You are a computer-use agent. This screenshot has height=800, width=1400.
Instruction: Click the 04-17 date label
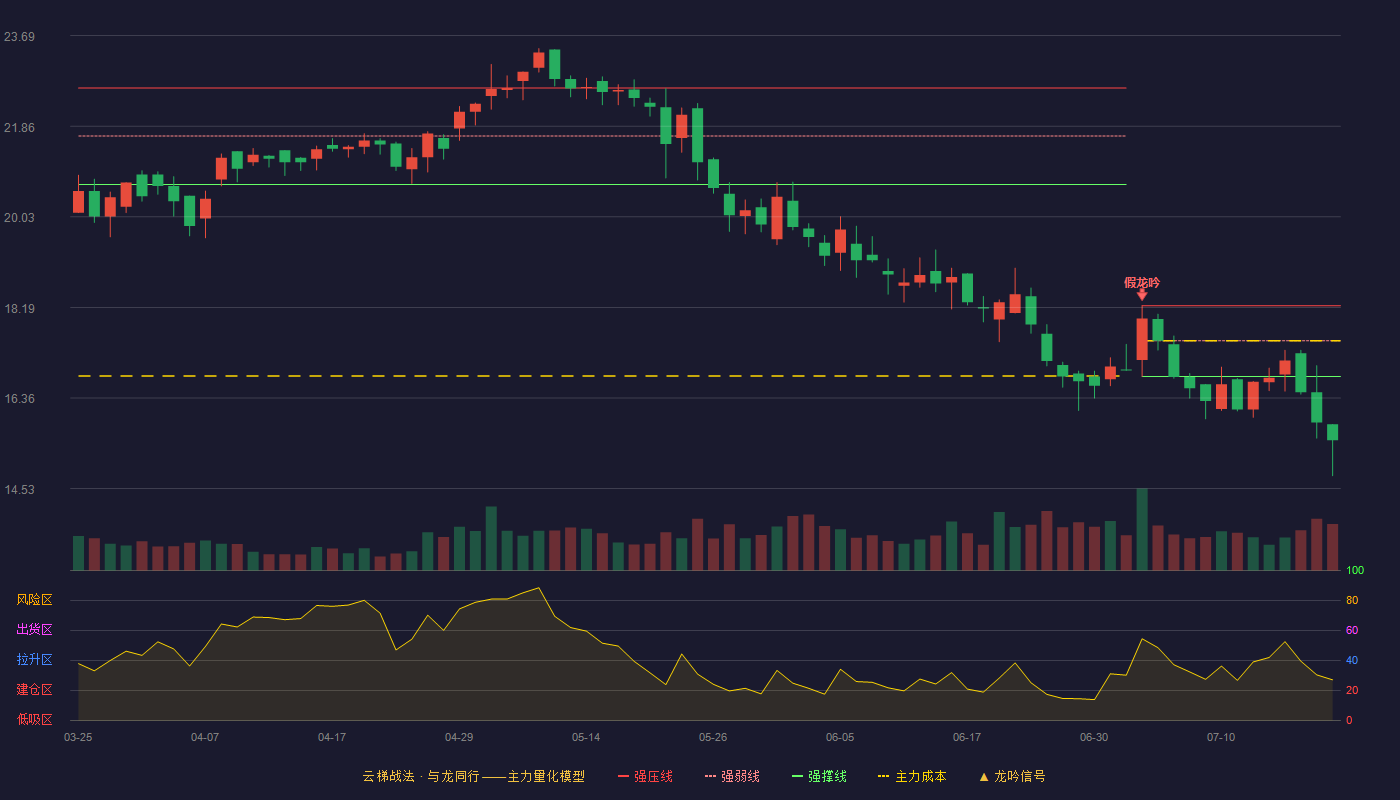pos(332,737)
